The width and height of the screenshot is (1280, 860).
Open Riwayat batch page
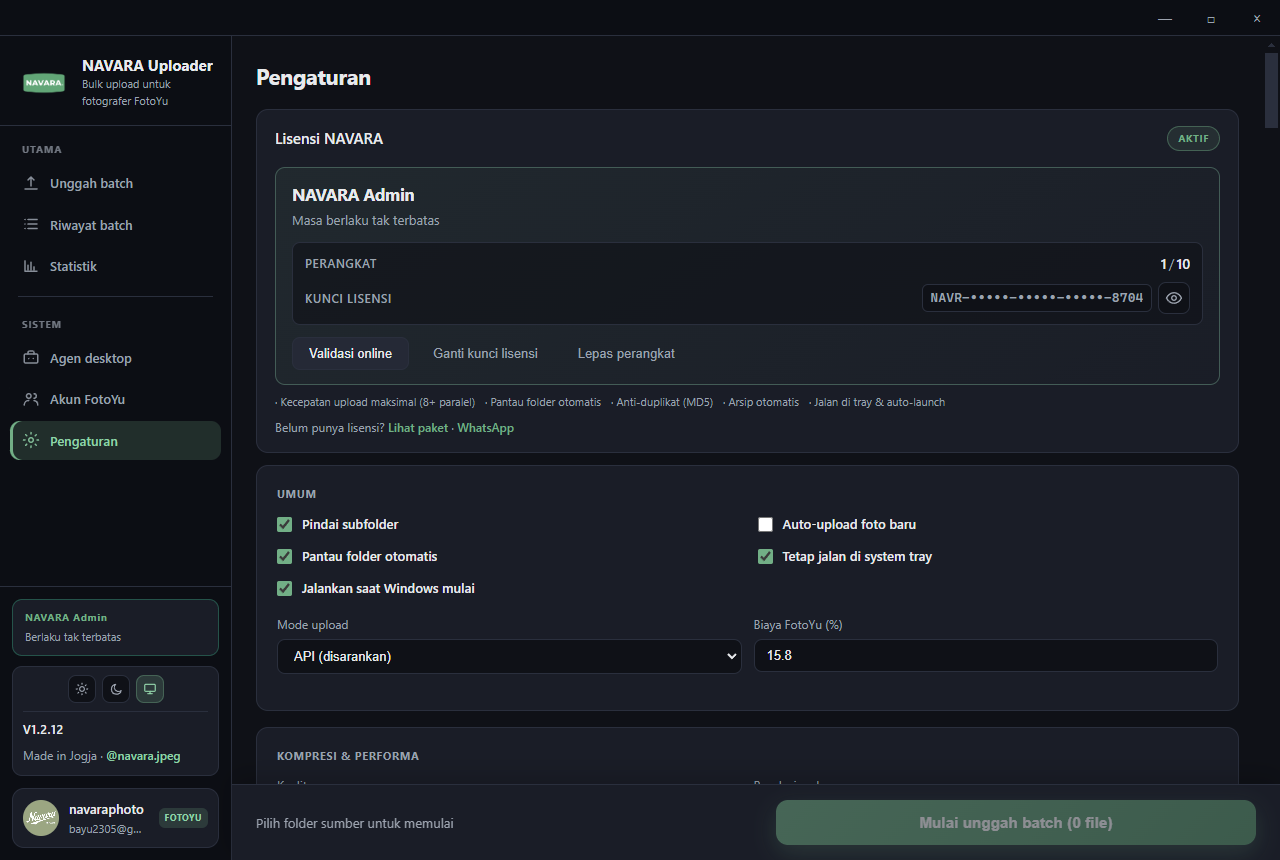pos(115,225)
